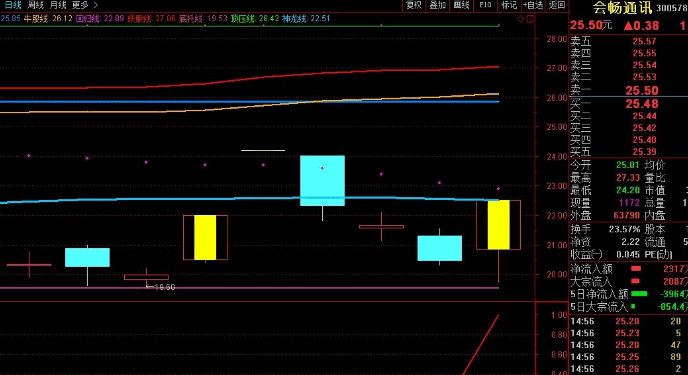Click the 20.00 price axis label
The image size is (688, 375).
point(557,275)
